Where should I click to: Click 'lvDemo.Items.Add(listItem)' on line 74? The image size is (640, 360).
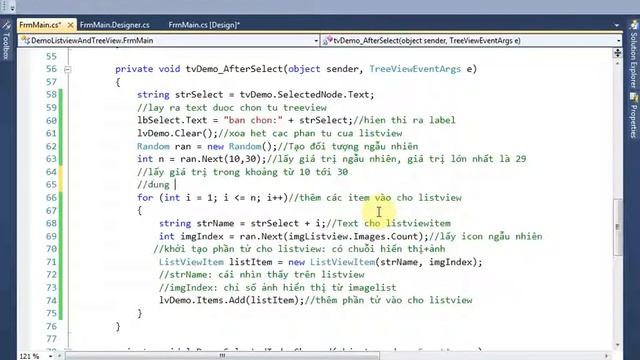click(x=231, y=301)
